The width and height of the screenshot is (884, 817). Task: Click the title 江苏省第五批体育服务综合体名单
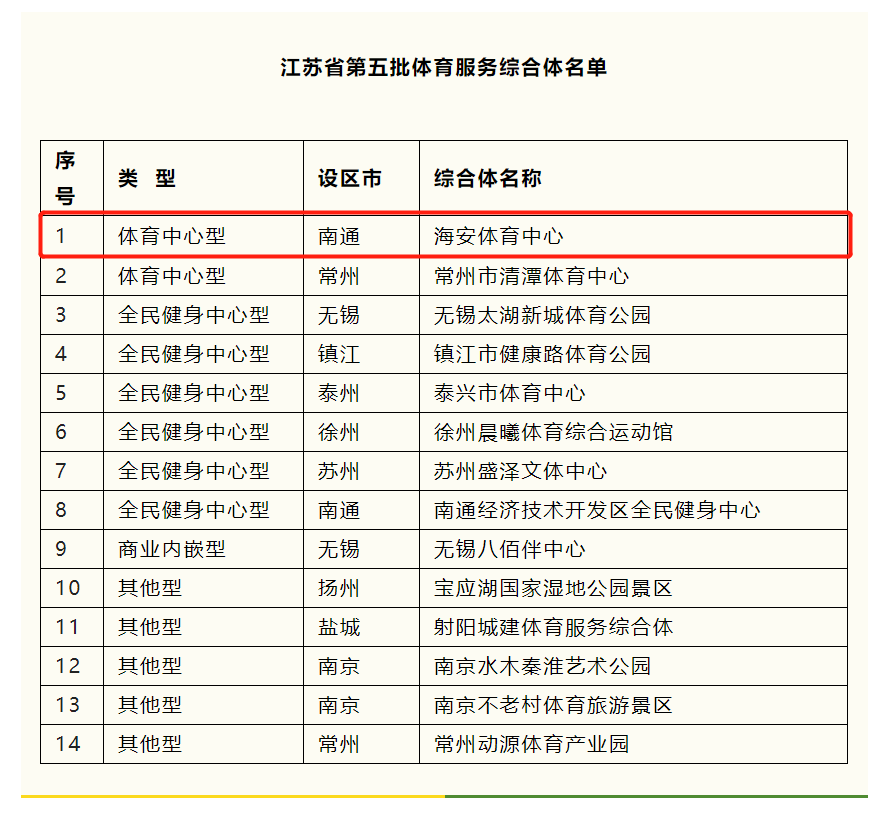pos(443,67)
